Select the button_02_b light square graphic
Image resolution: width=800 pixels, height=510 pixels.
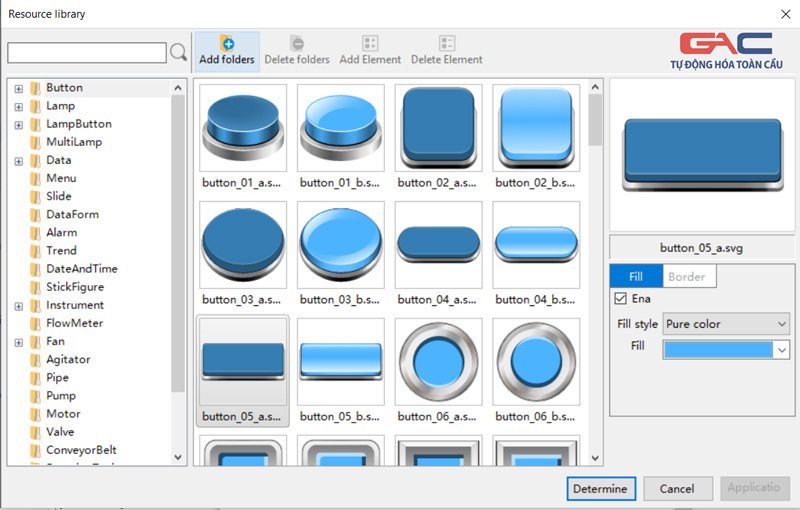click(x=536, y=128)
